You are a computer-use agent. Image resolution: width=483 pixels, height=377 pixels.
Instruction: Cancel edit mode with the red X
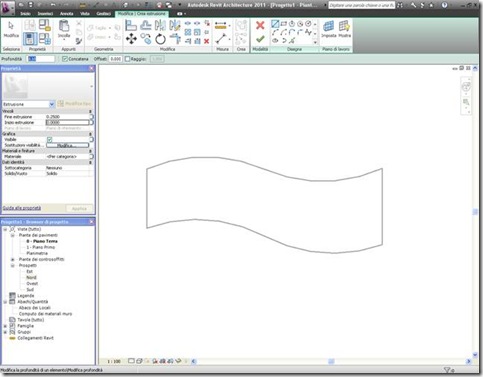pyautogui.click(x=260, y=25)
